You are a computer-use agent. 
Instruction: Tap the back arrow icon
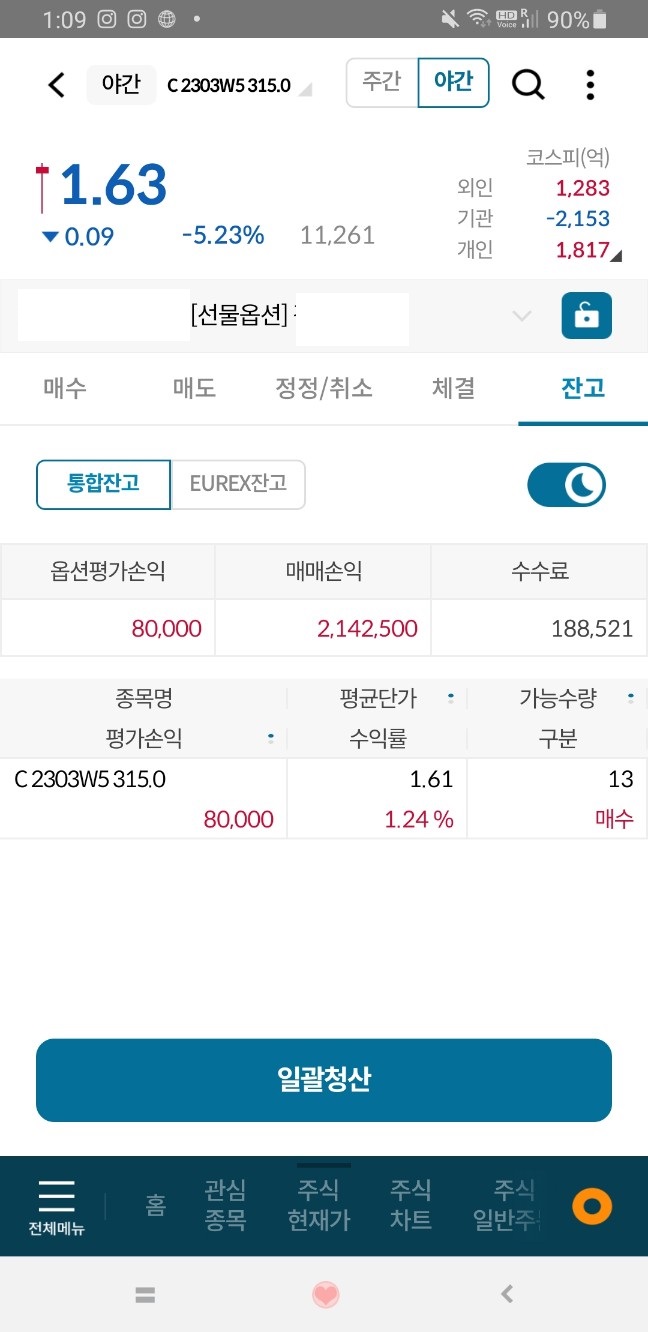[x=57, y=85]
